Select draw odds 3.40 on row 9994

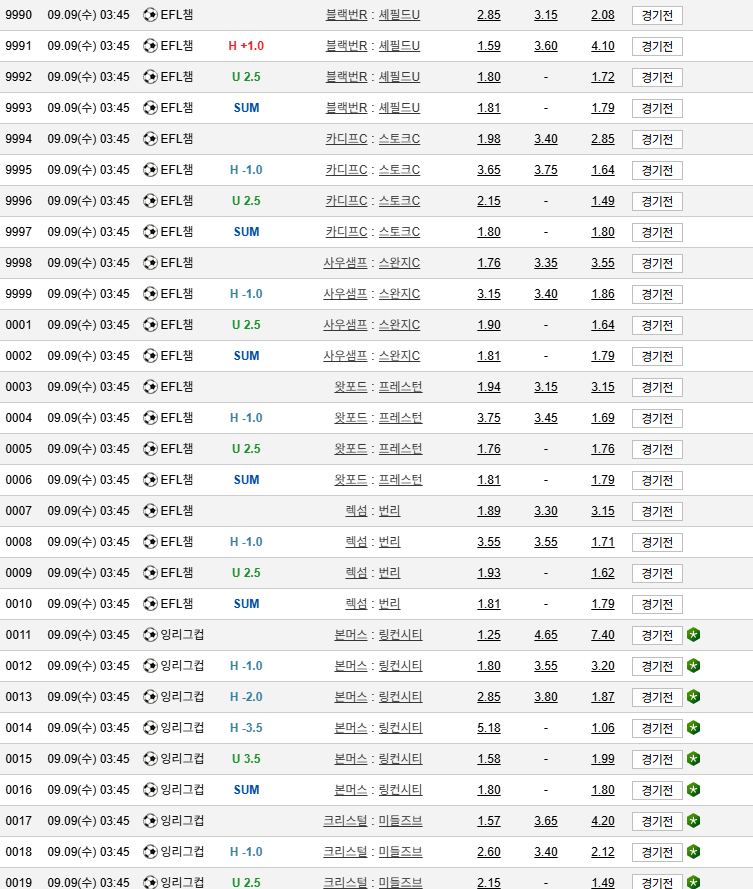[545, 139]
